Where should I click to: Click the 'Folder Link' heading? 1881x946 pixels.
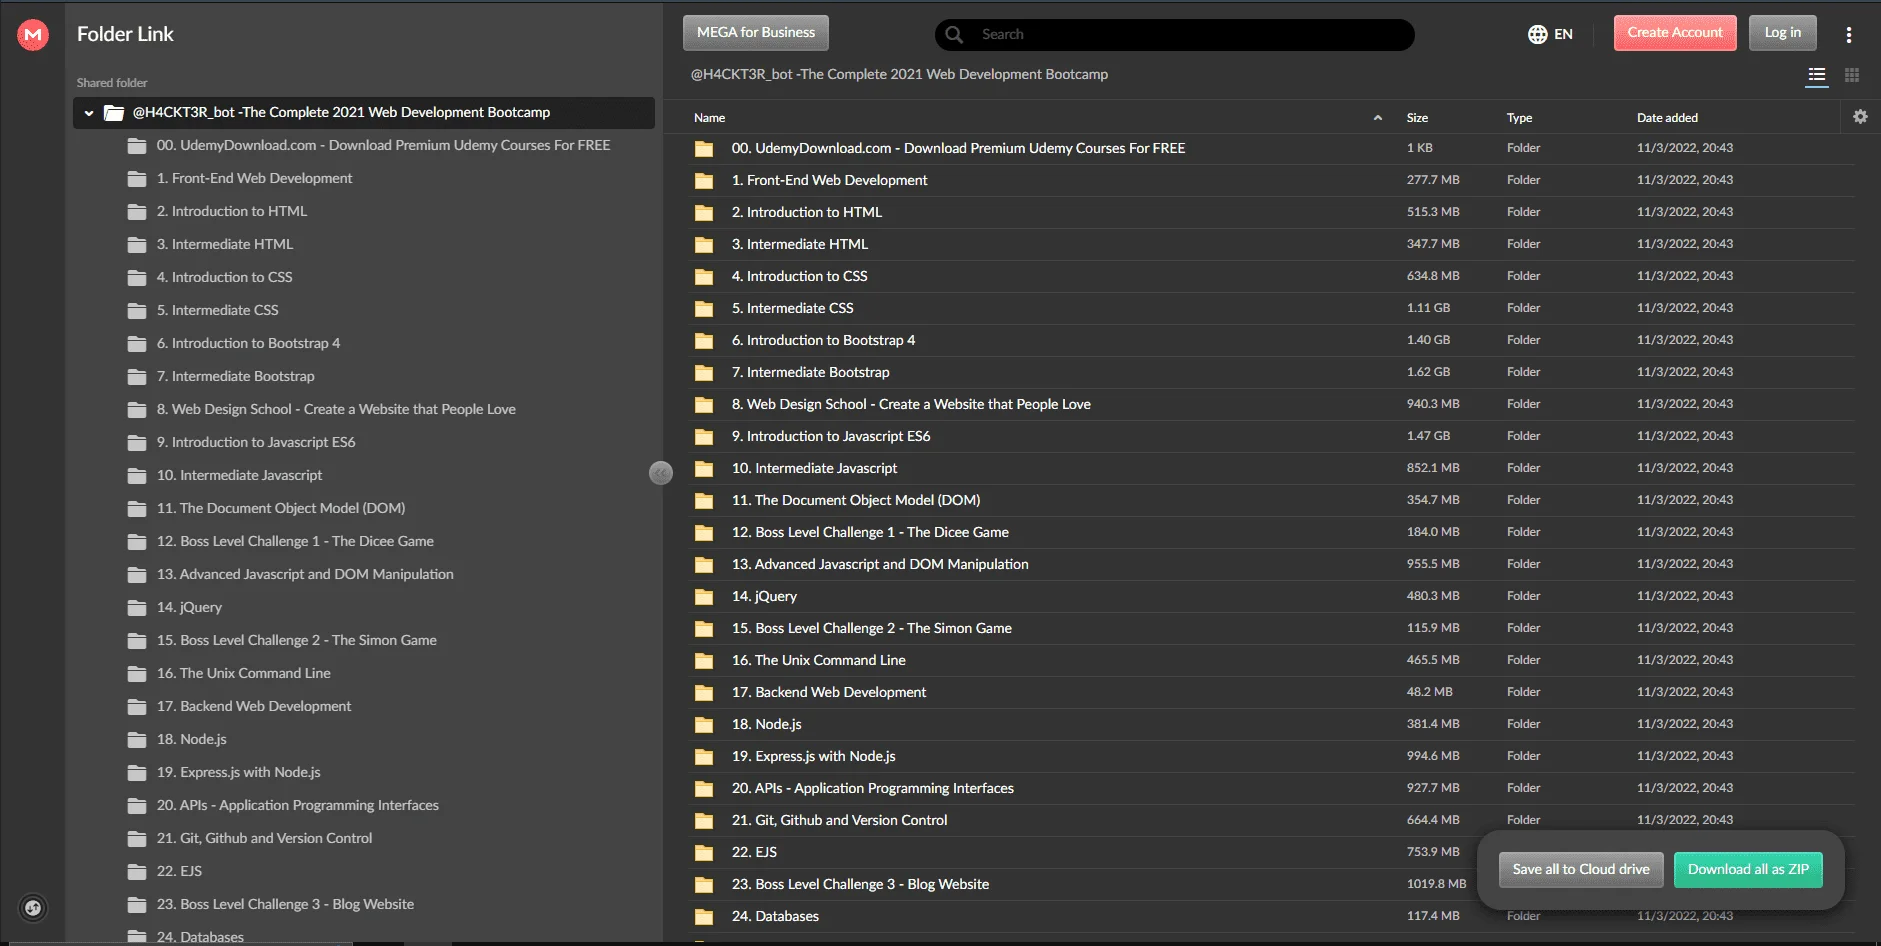125,34
